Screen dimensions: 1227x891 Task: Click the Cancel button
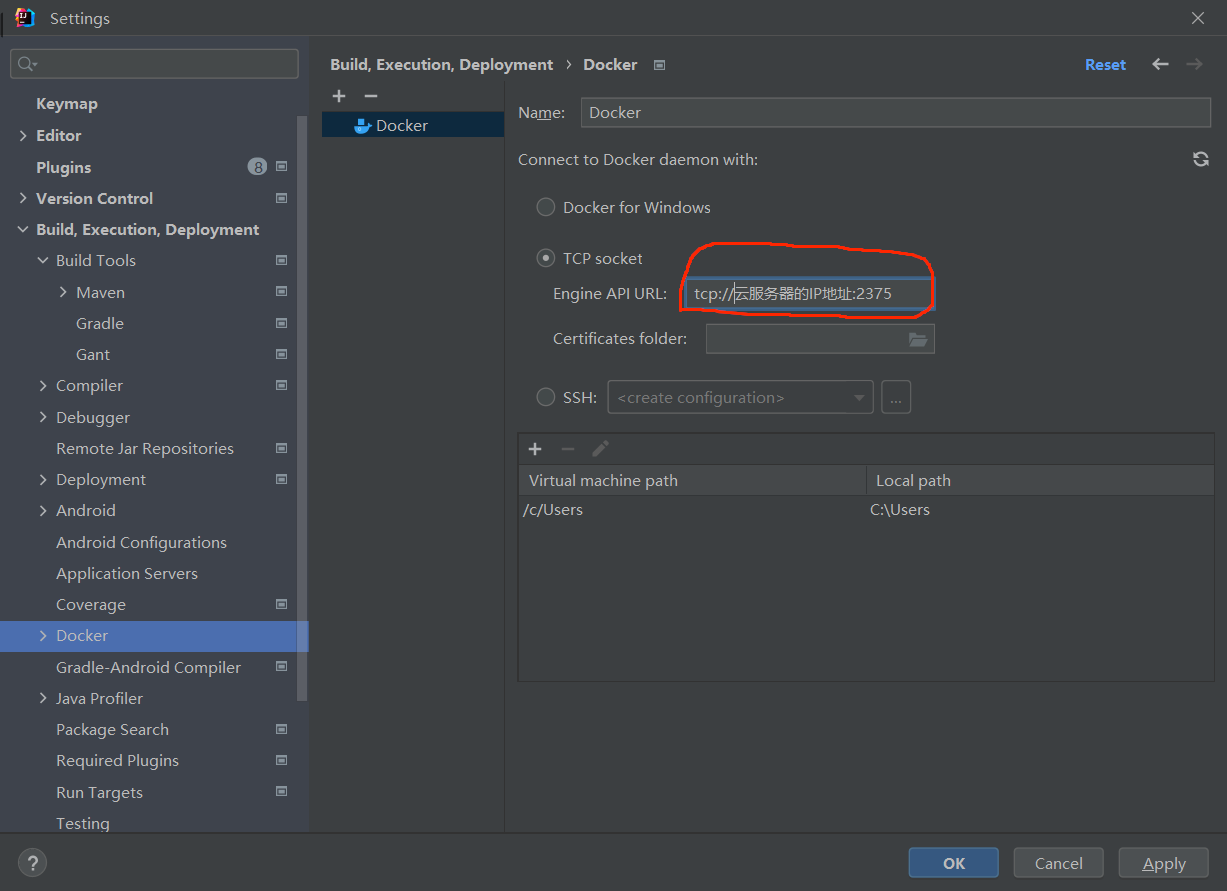pyautogui.click(x=1059, y=863)
